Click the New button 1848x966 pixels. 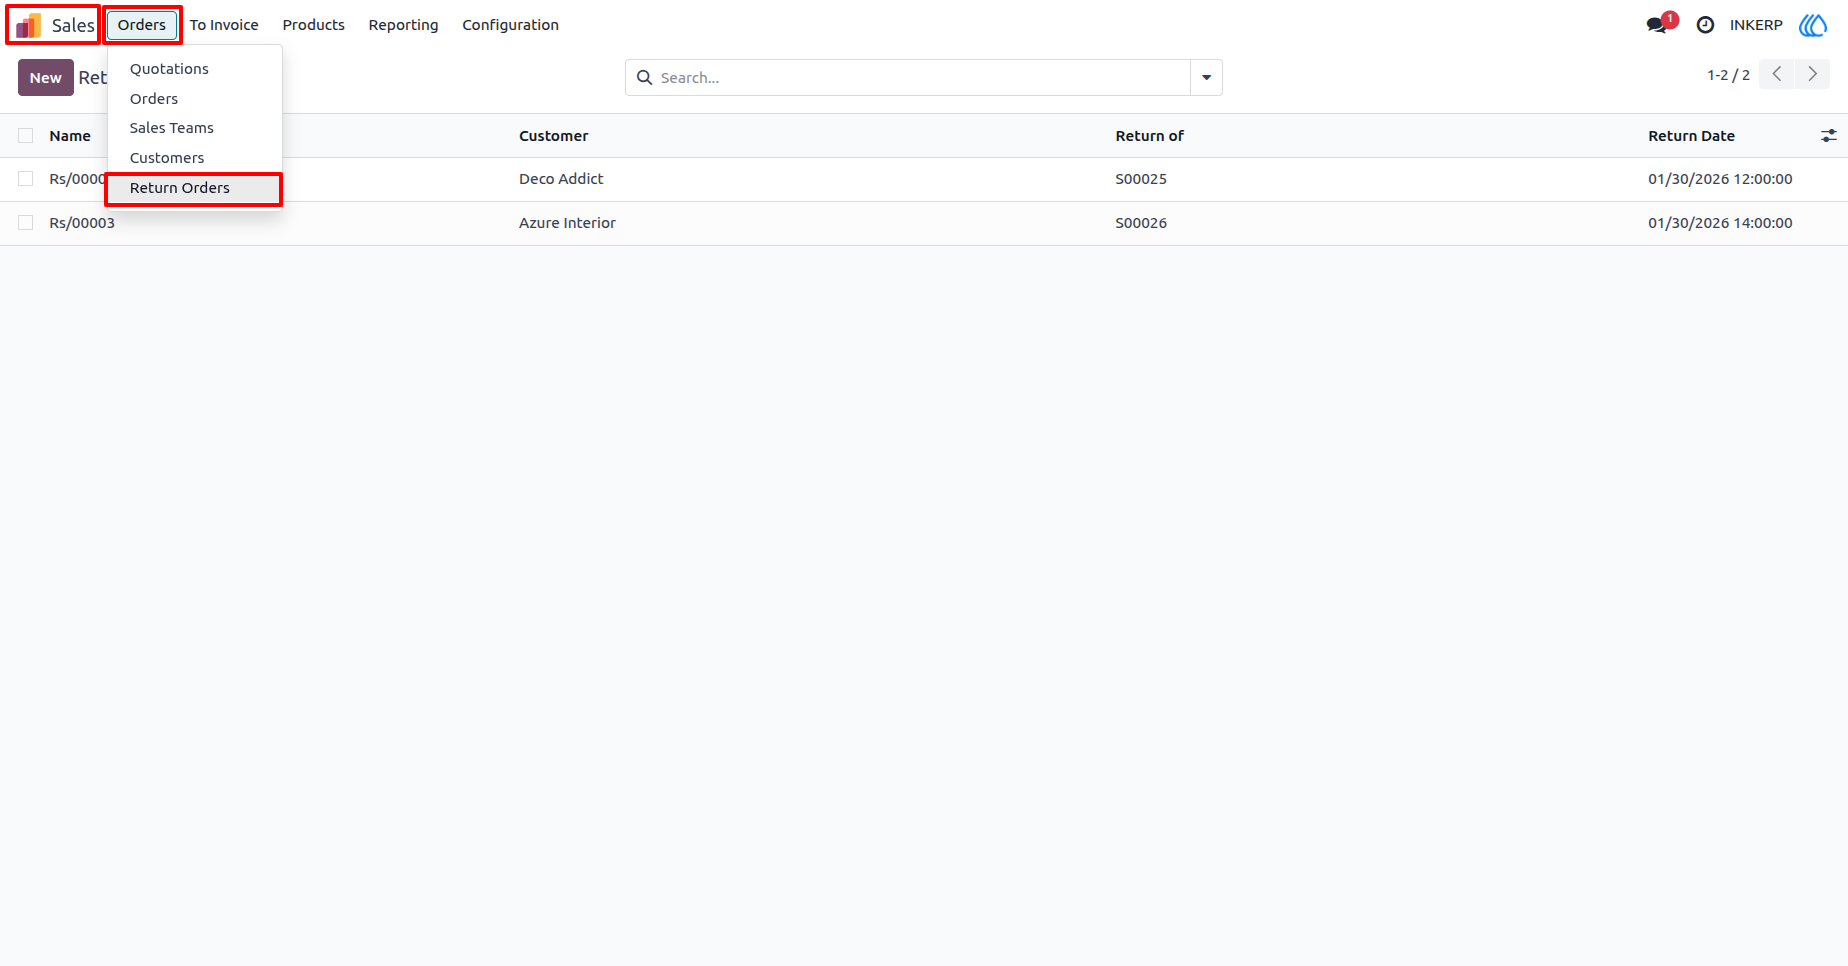pyautogui.click(x=46, y=78)
